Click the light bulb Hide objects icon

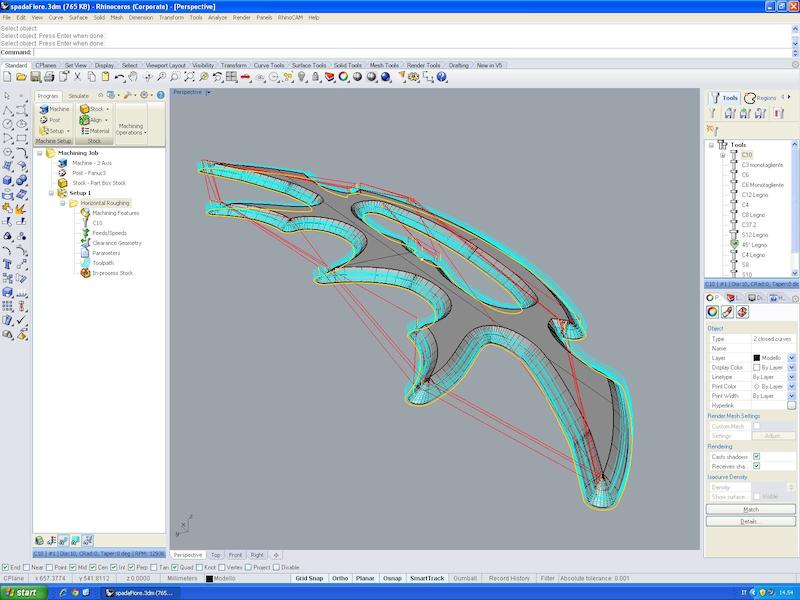pyautogui.click(x=302, y=77)
